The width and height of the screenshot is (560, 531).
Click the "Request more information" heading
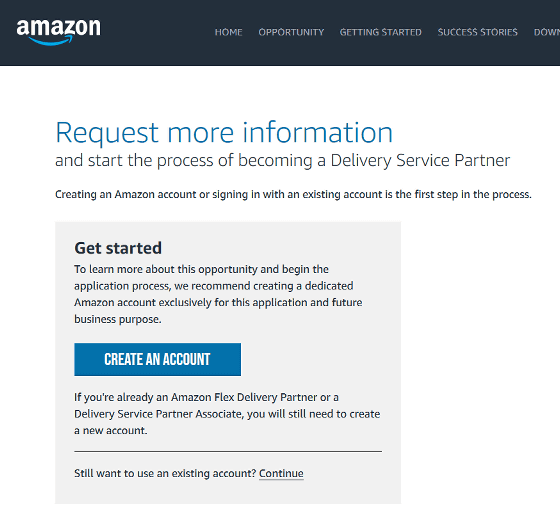pyautogui.click(x=224, y=132)
